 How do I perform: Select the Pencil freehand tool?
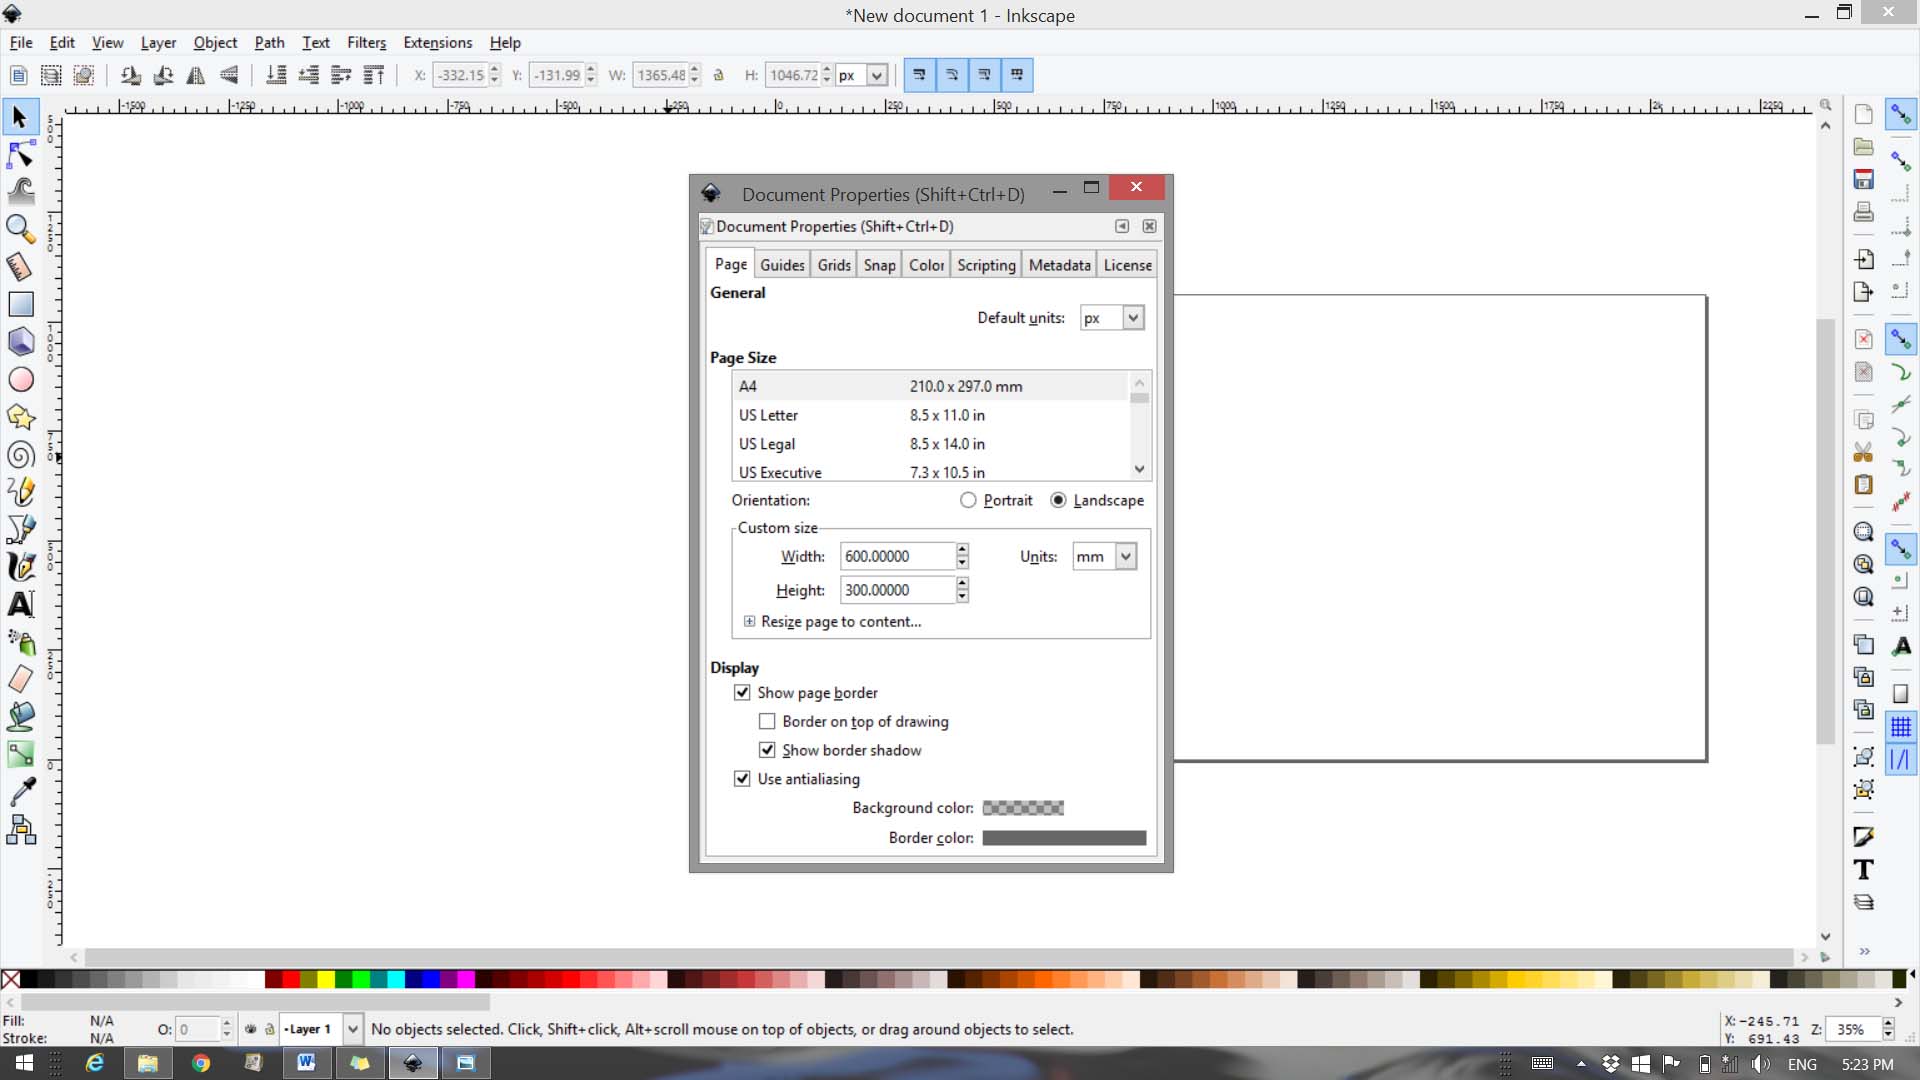(x=20, y=491)
